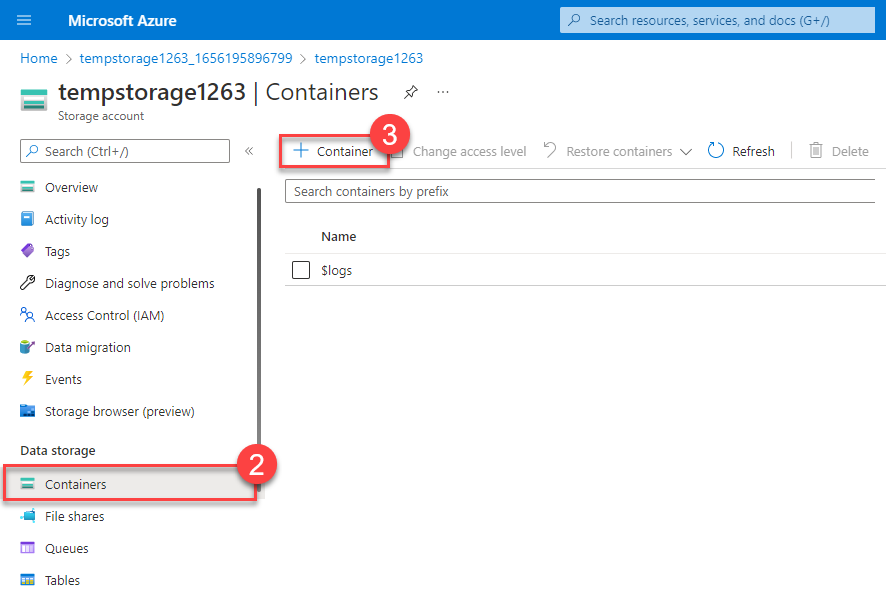Select the $logs container checkbox
Viewport: 886px width, 601px height.
[301, 270]
